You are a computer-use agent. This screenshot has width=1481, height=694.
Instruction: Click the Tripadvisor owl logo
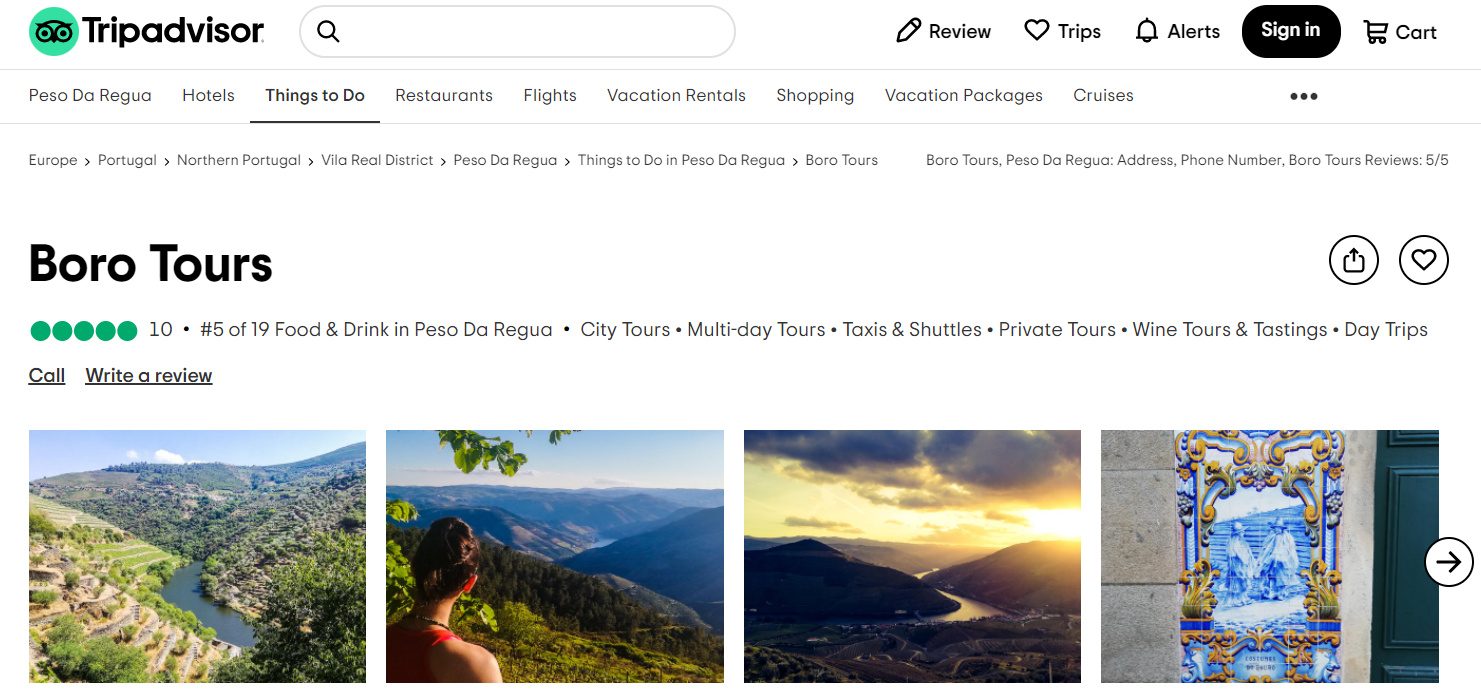[54, 32]
